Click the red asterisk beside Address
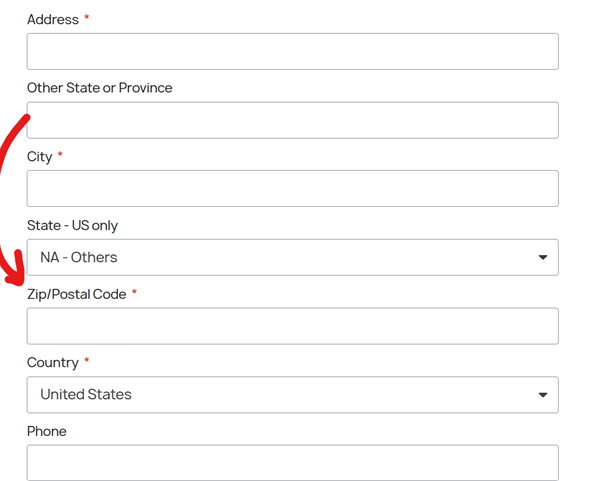This screenshot has width=606, height=481. pyautogui.click(x=87, y=19)
